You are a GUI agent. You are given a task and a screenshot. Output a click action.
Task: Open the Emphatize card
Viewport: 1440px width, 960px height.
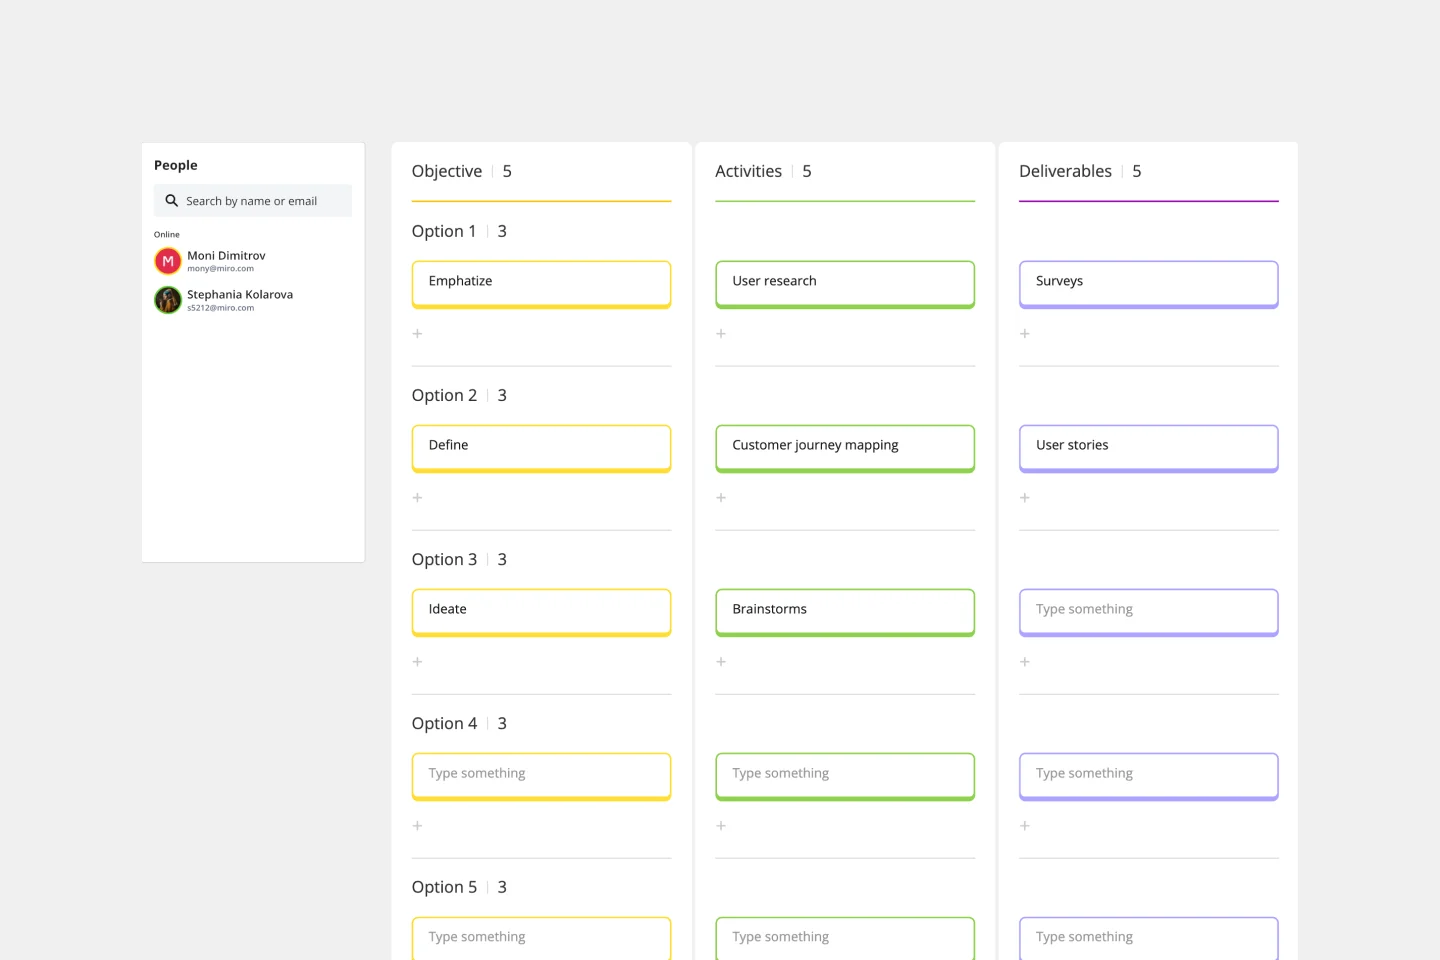541,285
